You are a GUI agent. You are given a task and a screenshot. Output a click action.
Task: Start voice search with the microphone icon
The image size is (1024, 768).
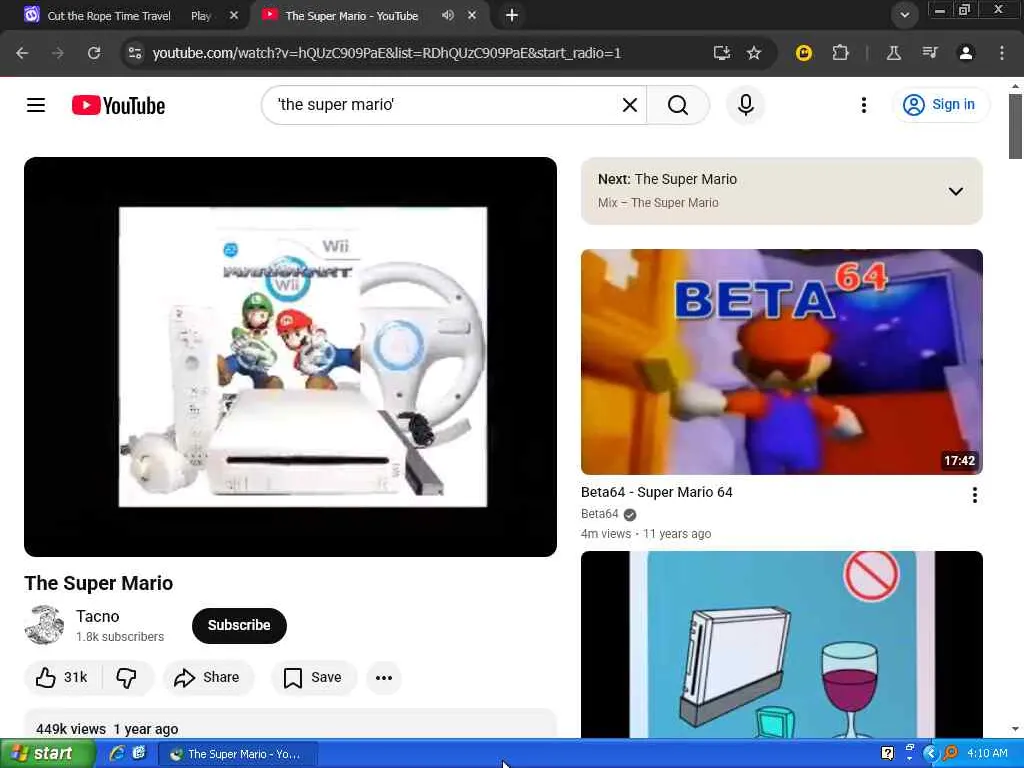pos(745,105)
